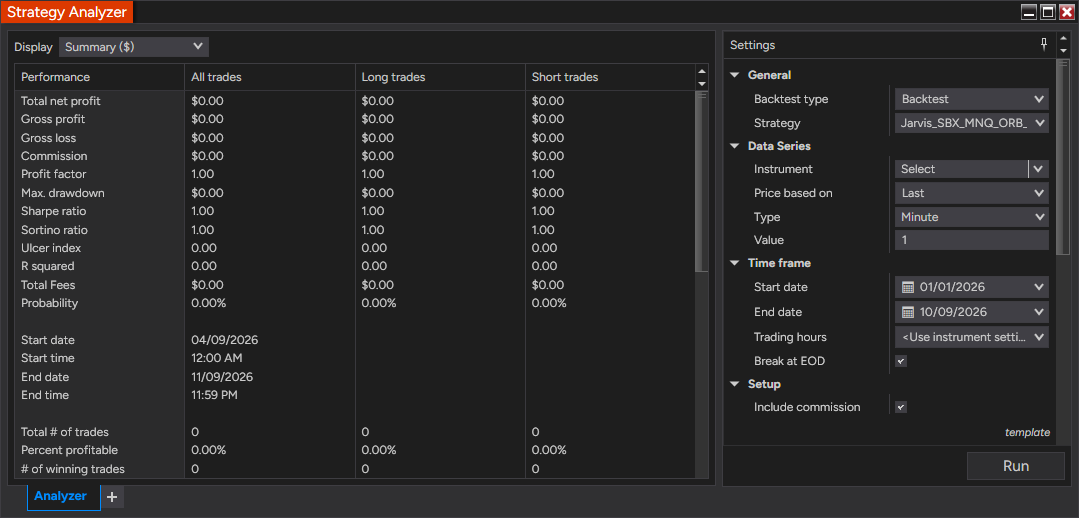1079x518 pixels.
Task: Open Strategy dropdown Jarvis_SBX_MNQ_ORB
Action: click(972, 123)
